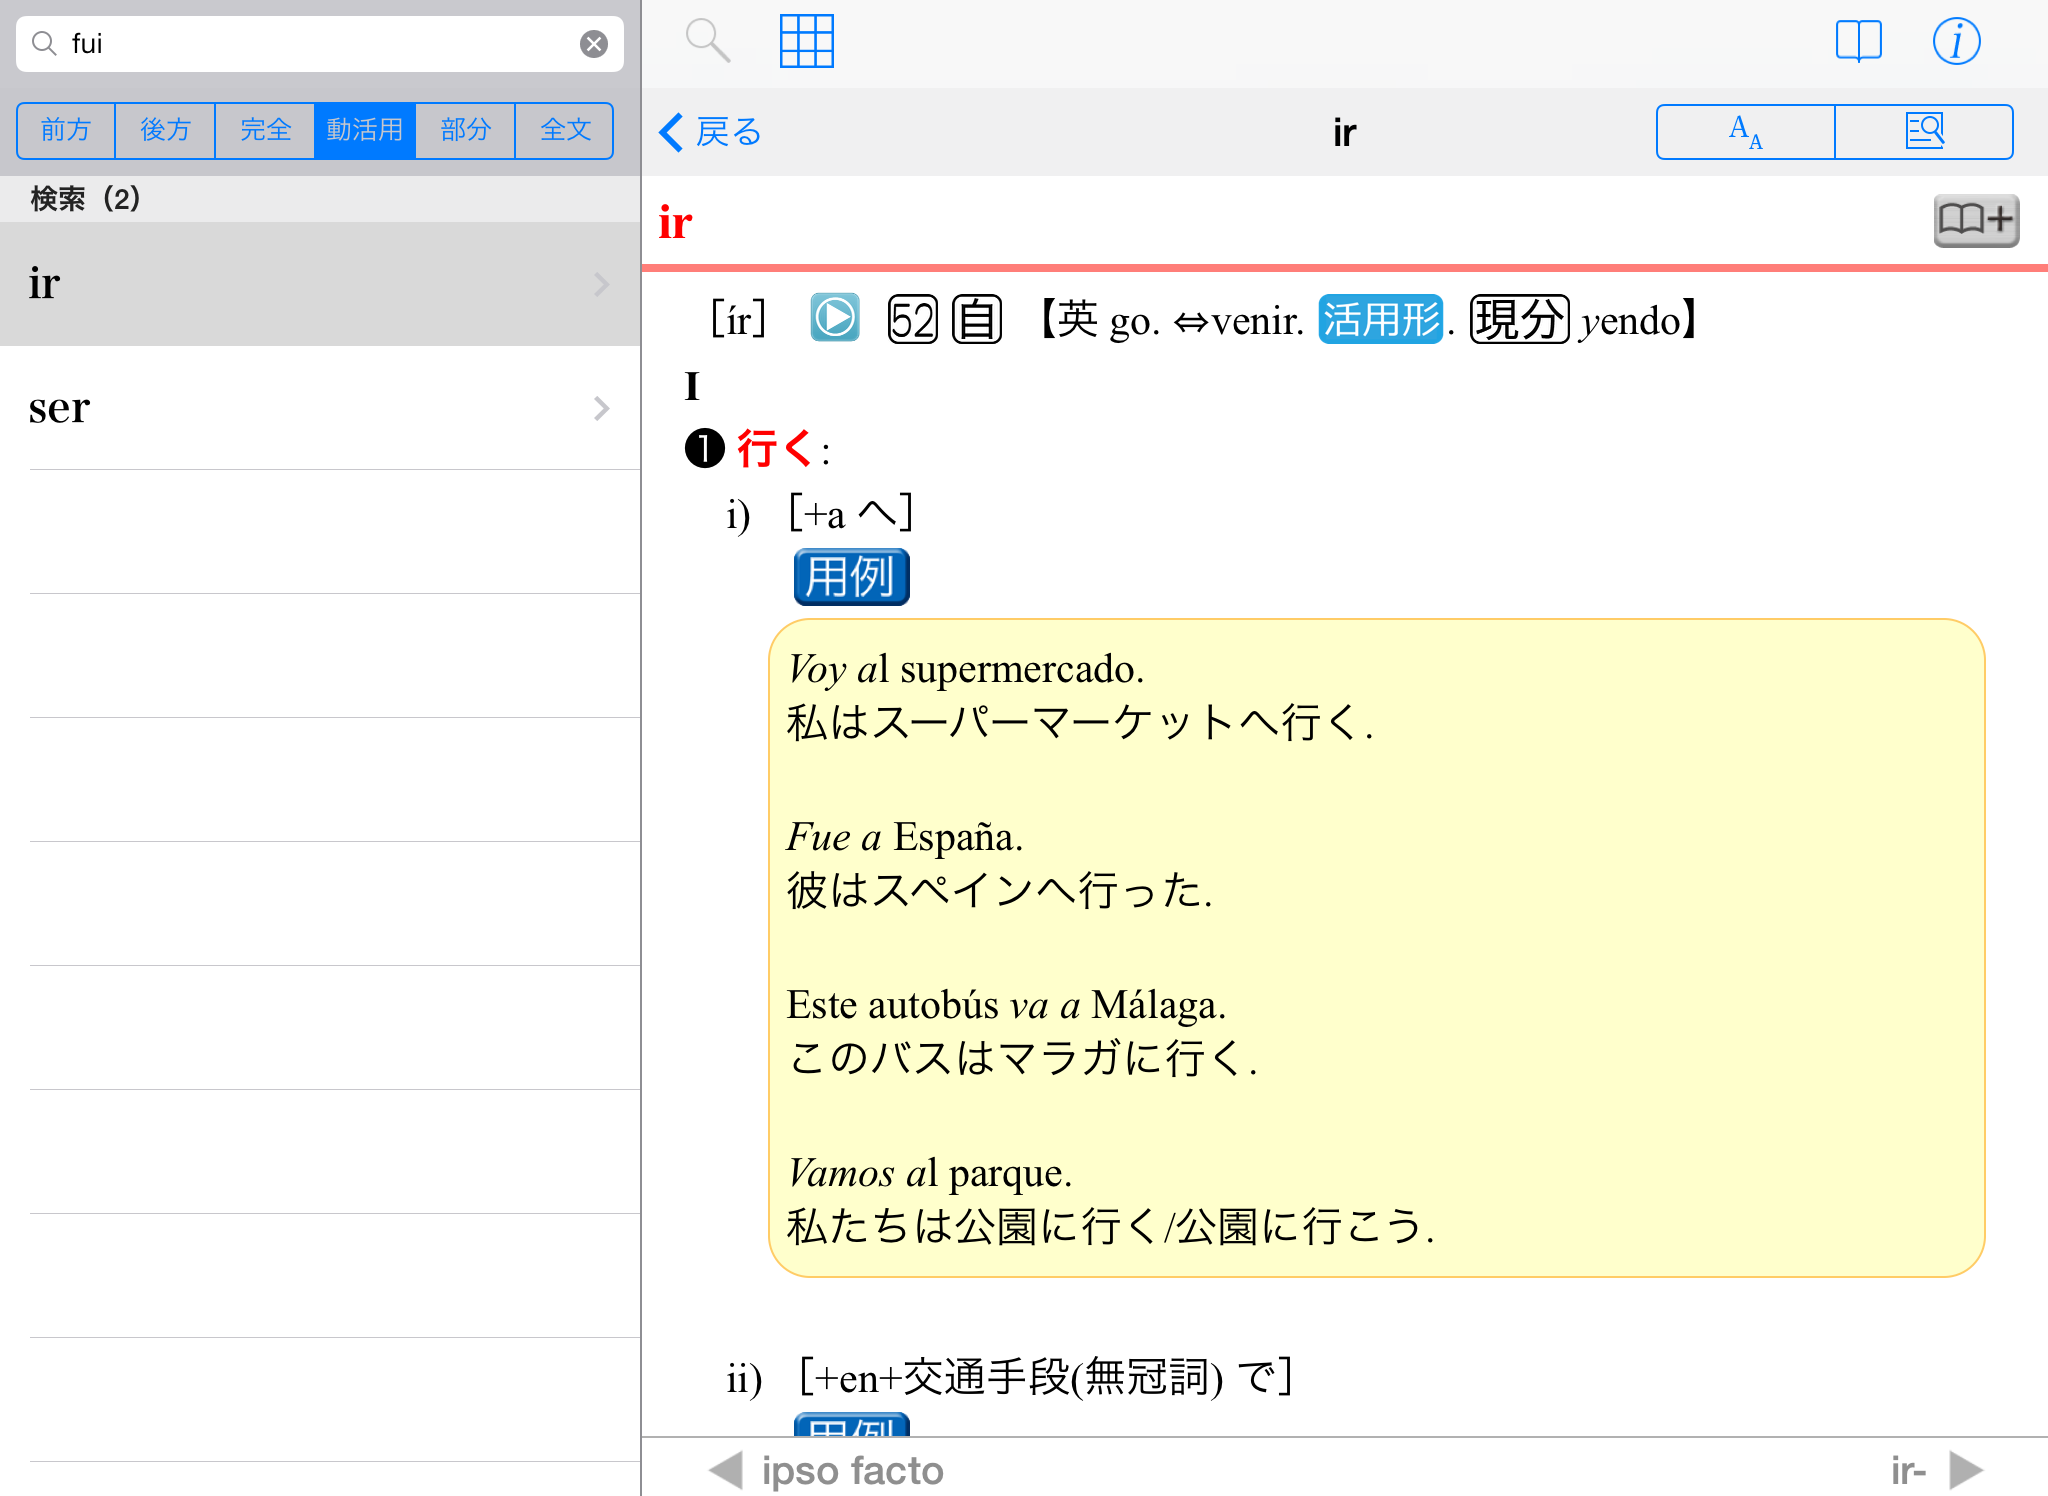The height and width of the screenshot is (1496, 2048).
Task: Go back with the 戻る button
Action: click(711, 132)
